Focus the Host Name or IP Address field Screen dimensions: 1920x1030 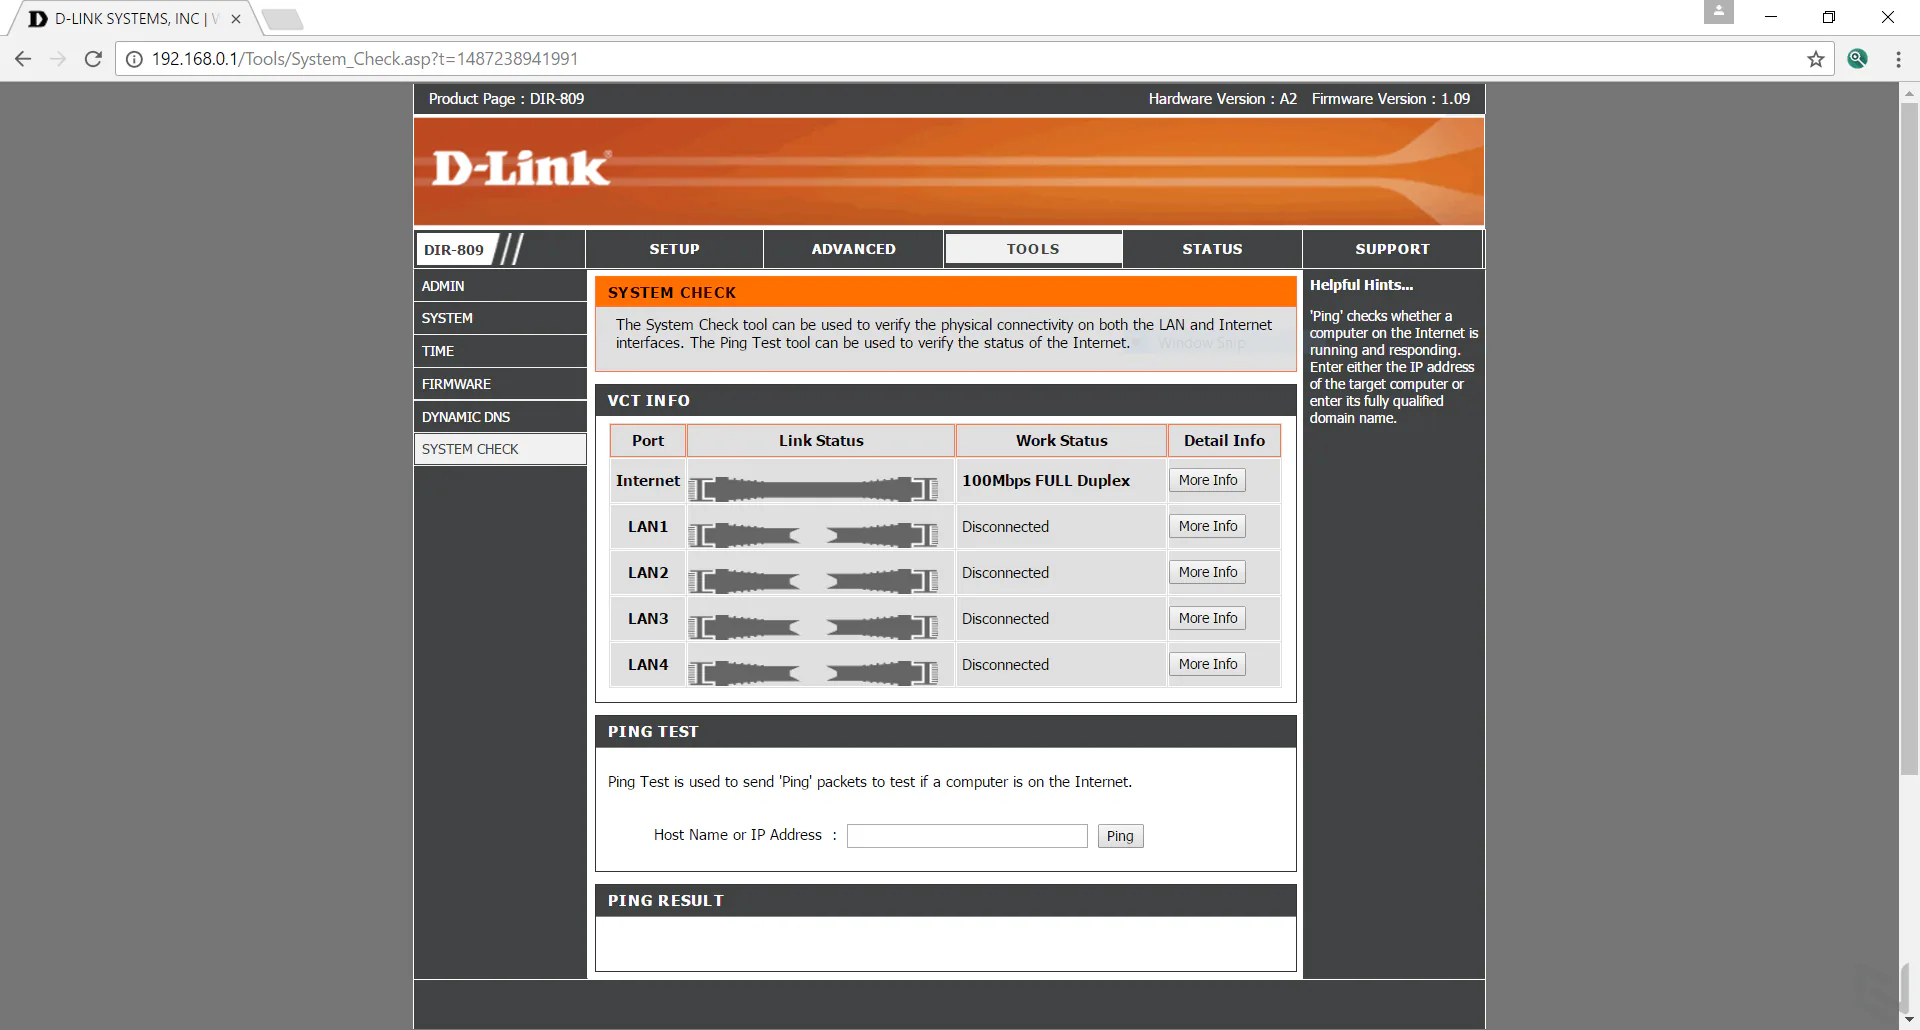click(x=967, y=836)
